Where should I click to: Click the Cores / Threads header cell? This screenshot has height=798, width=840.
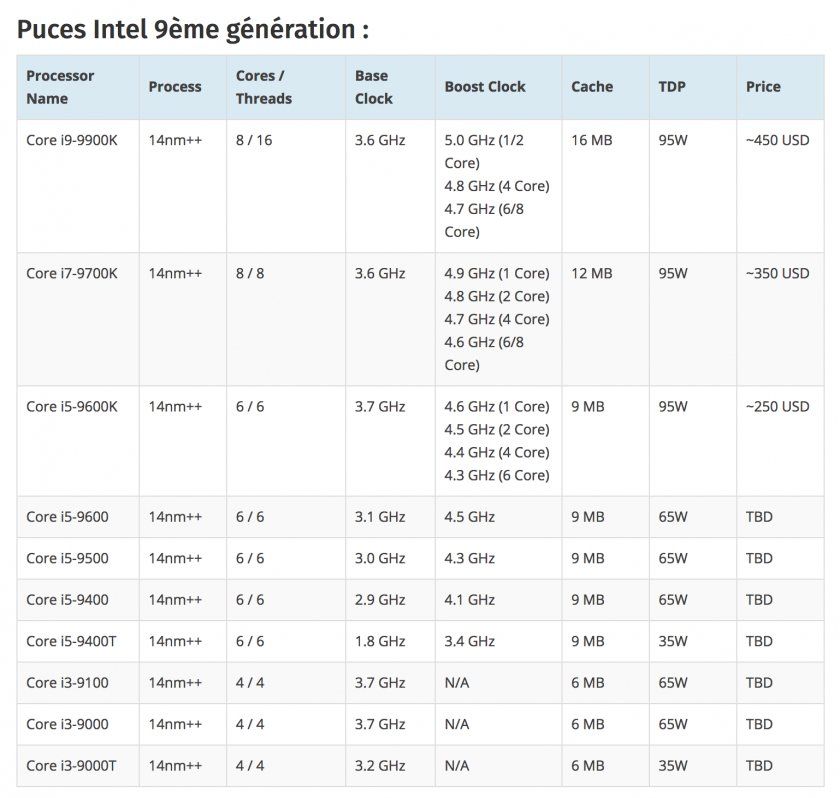(264, 87)
